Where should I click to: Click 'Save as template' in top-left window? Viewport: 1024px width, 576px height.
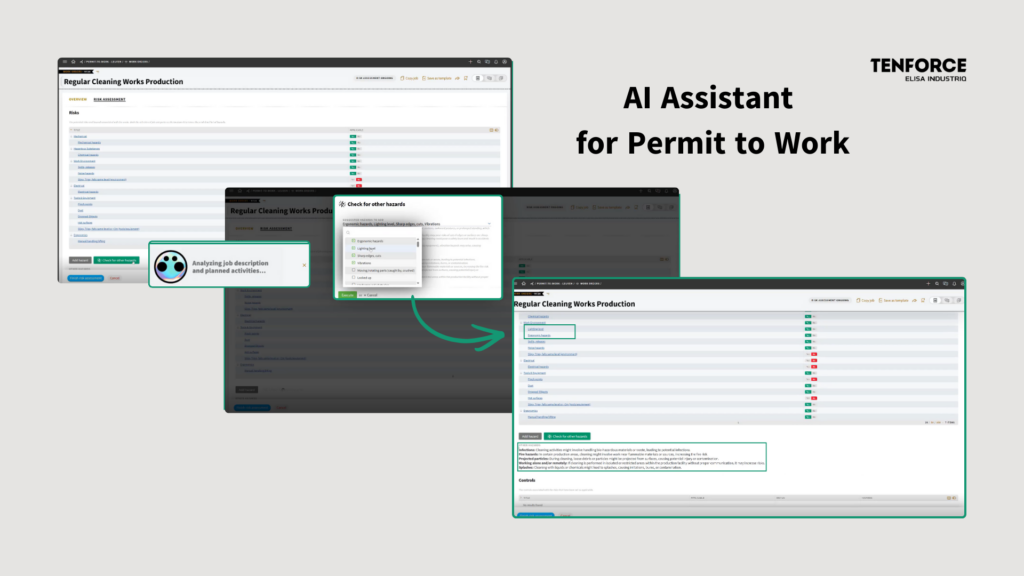[437, 78]
